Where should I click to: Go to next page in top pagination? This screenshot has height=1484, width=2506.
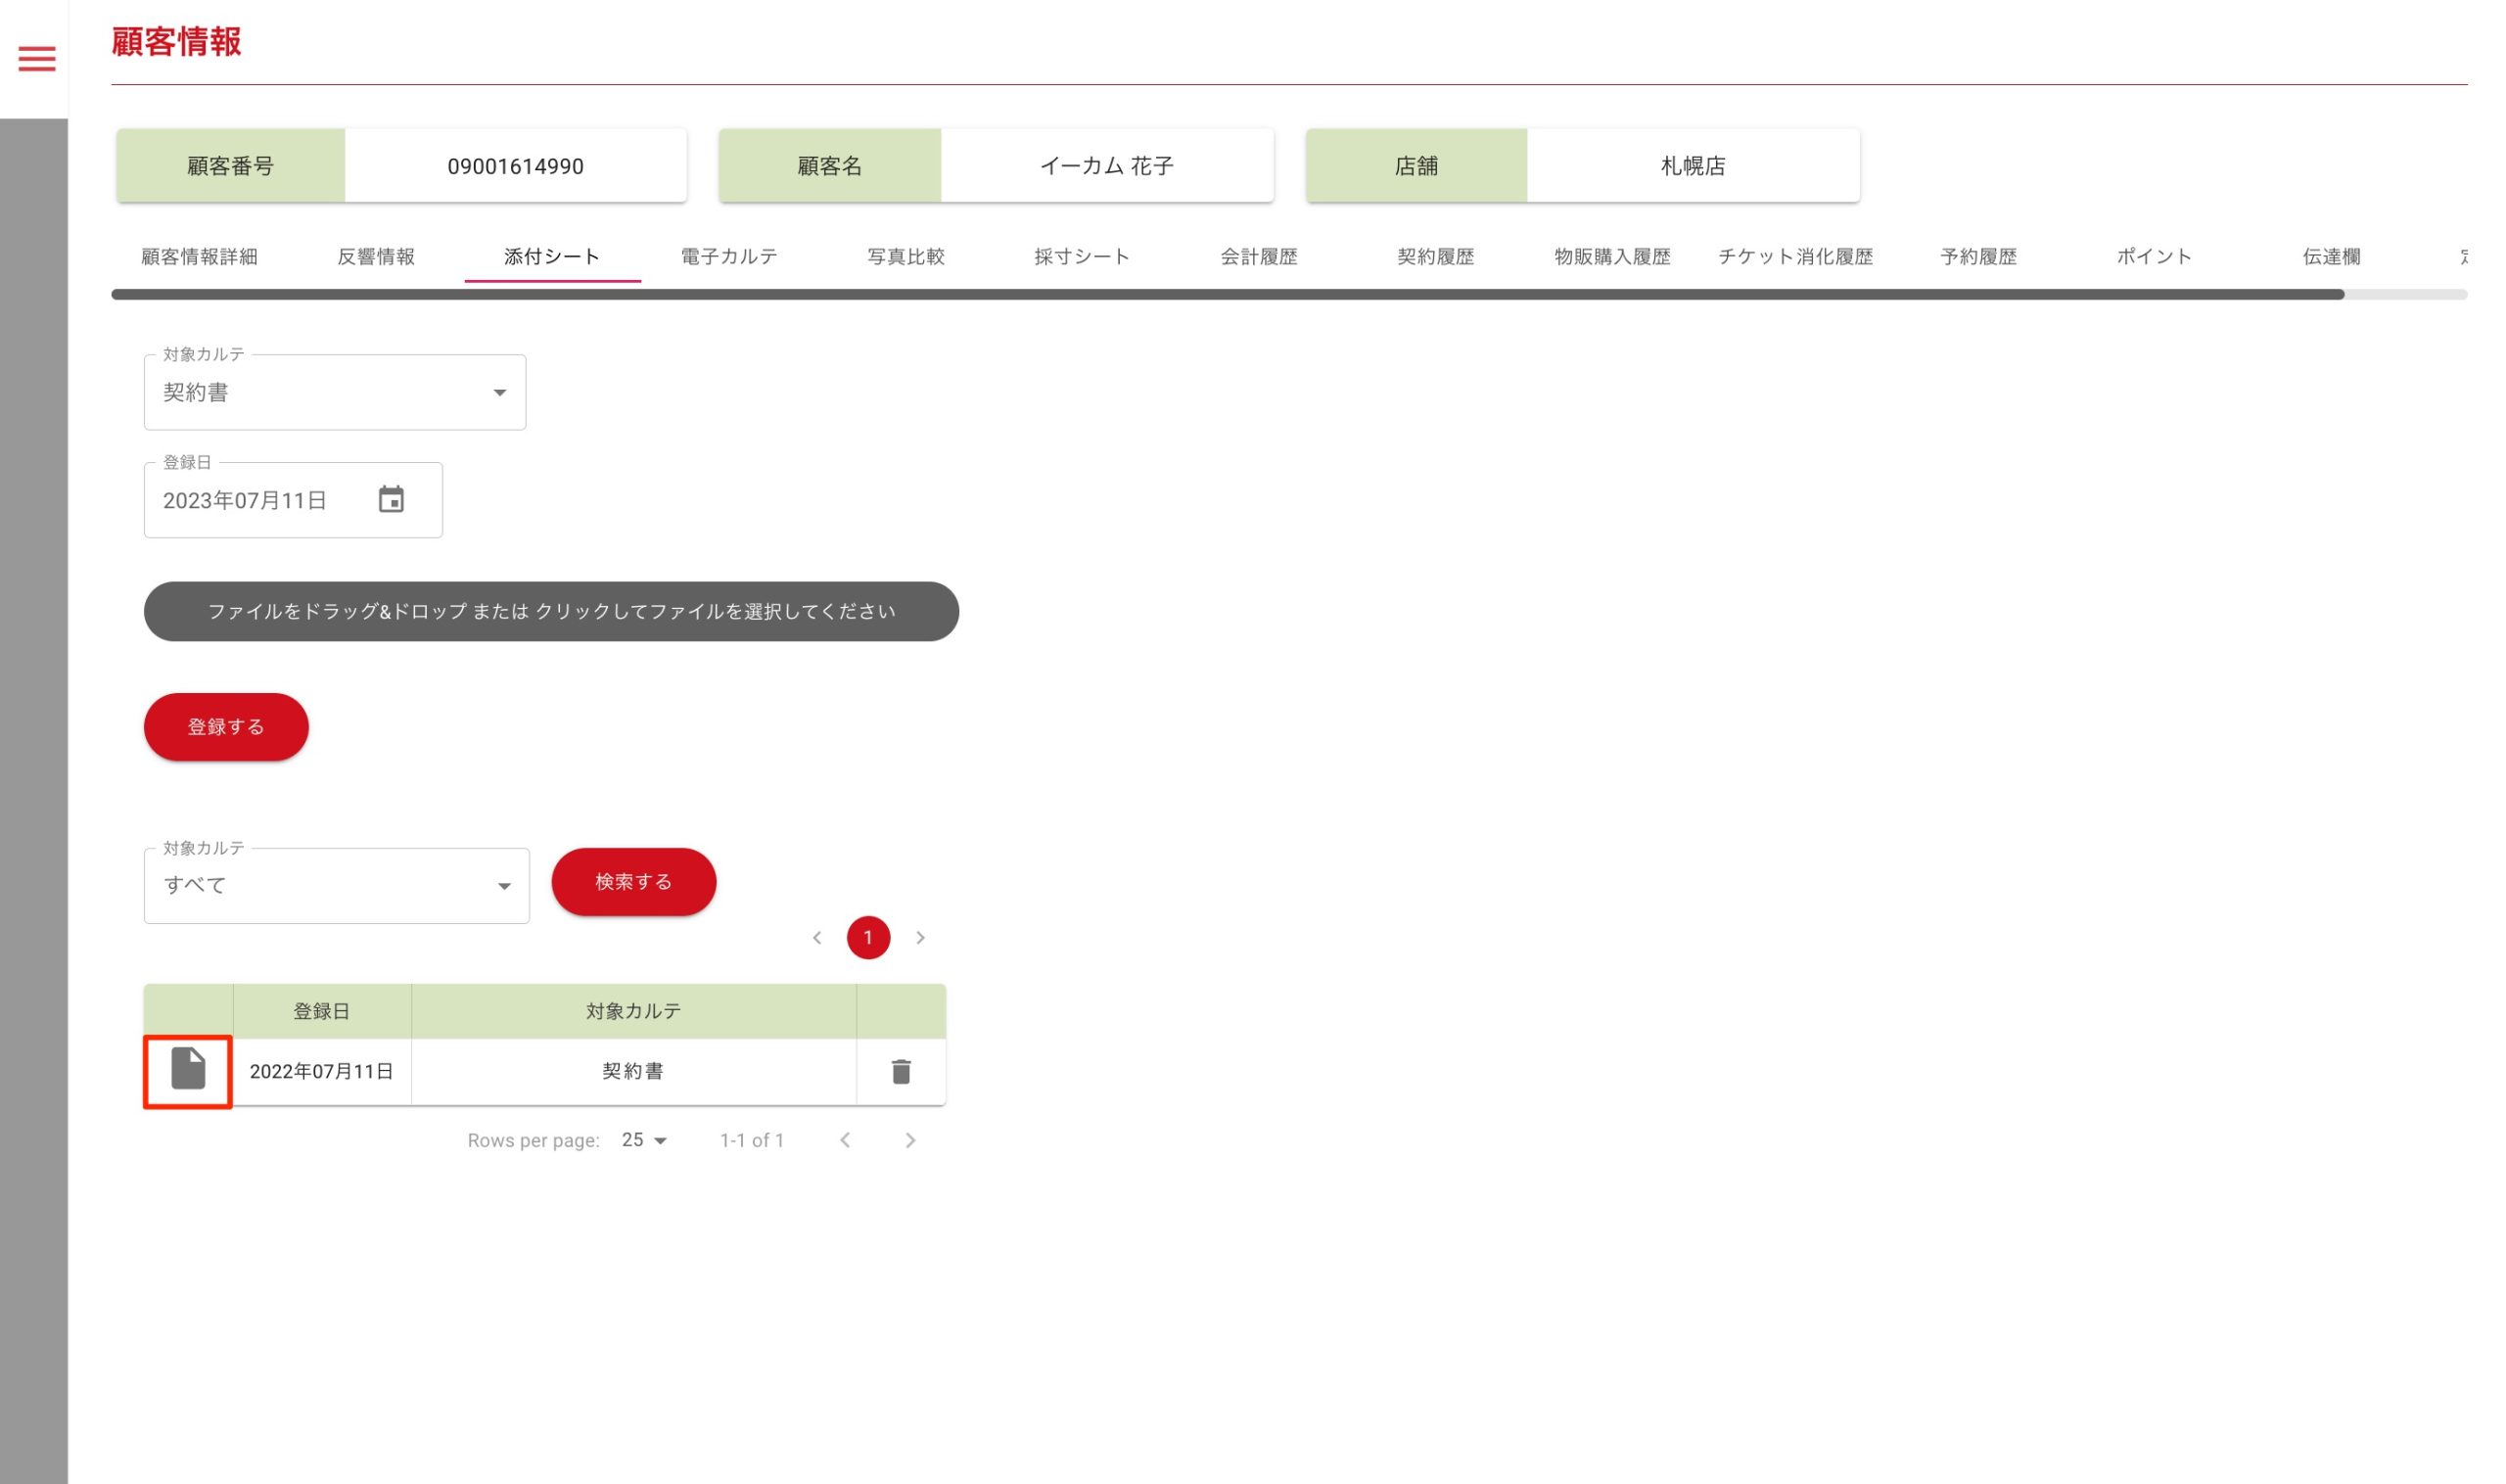click(x=920, y=937)
